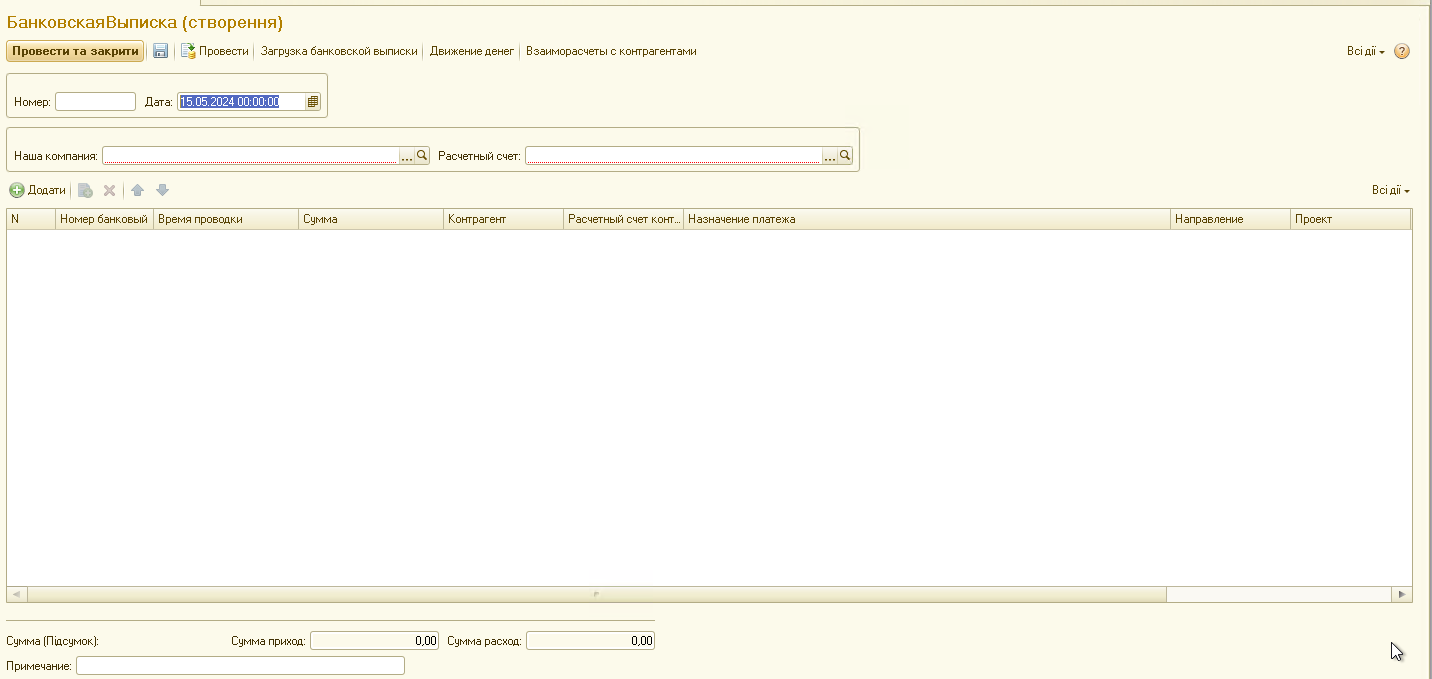Click the table horizontal scrollbar thumb
This screenshot has width=1432, height=679.
(596, 594)
